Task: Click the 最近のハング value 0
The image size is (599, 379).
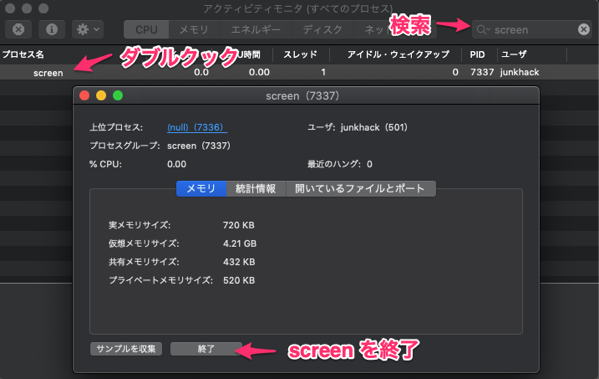Action: tap(369, 164)
